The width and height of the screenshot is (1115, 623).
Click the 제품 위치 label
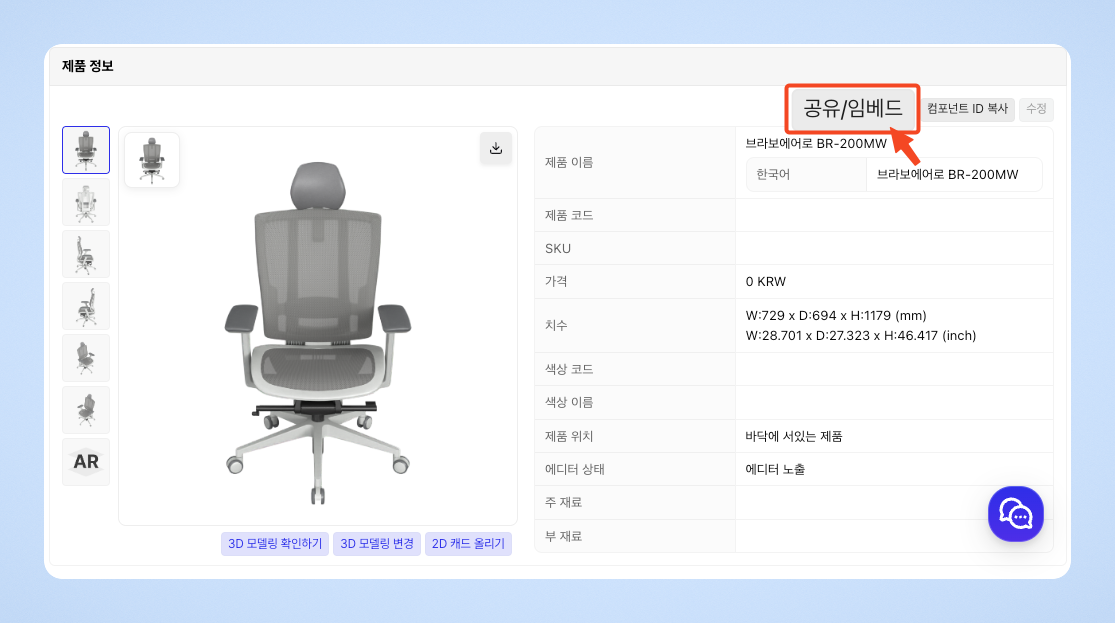tap(569, 436)
